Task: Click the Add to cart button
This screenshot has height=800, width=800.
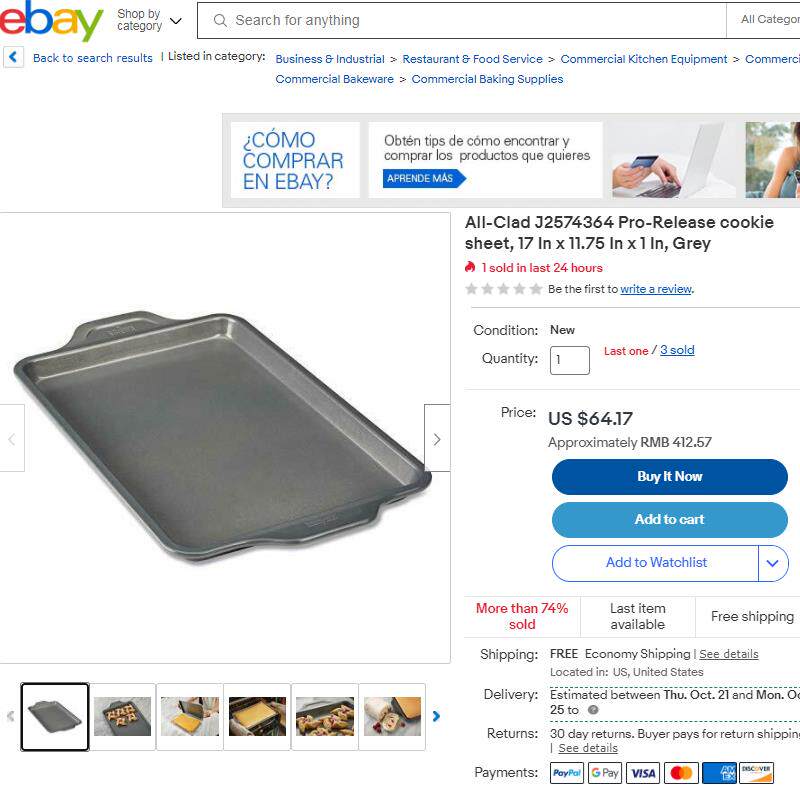Action: coord(669,519)
